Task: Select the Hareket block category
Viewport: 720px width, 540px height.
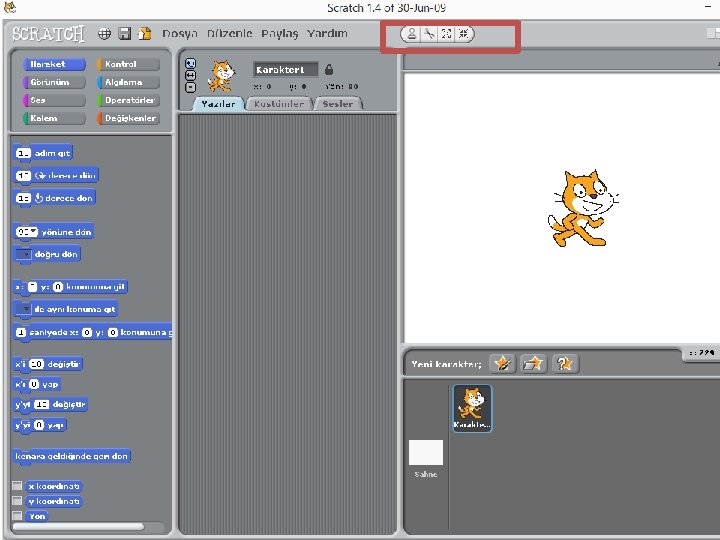Action: click(x=54, y=64)
